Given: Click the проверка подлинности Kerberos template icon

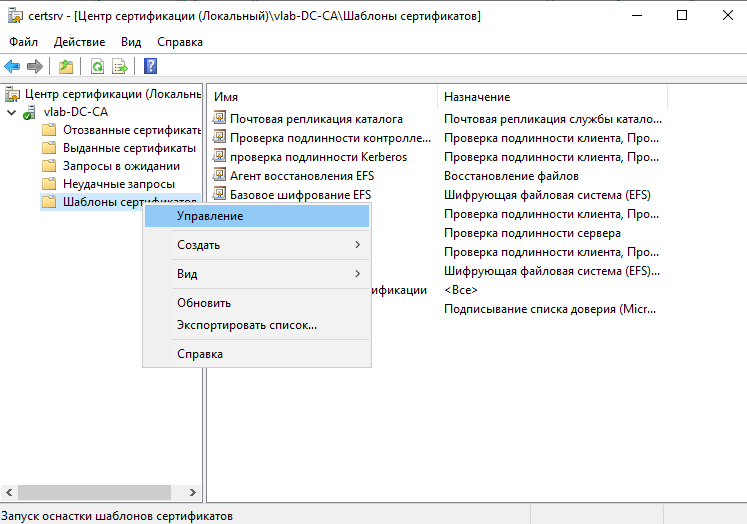Looking at the screenshot, I should (219, 155).
